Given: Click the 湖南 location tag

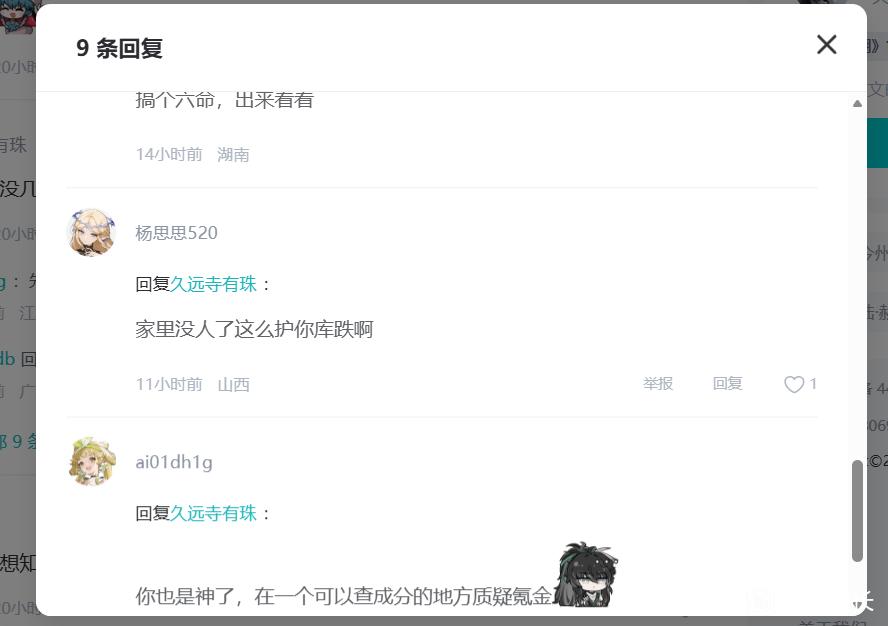Looking at the screenshot, I should (x=233, y=154).
